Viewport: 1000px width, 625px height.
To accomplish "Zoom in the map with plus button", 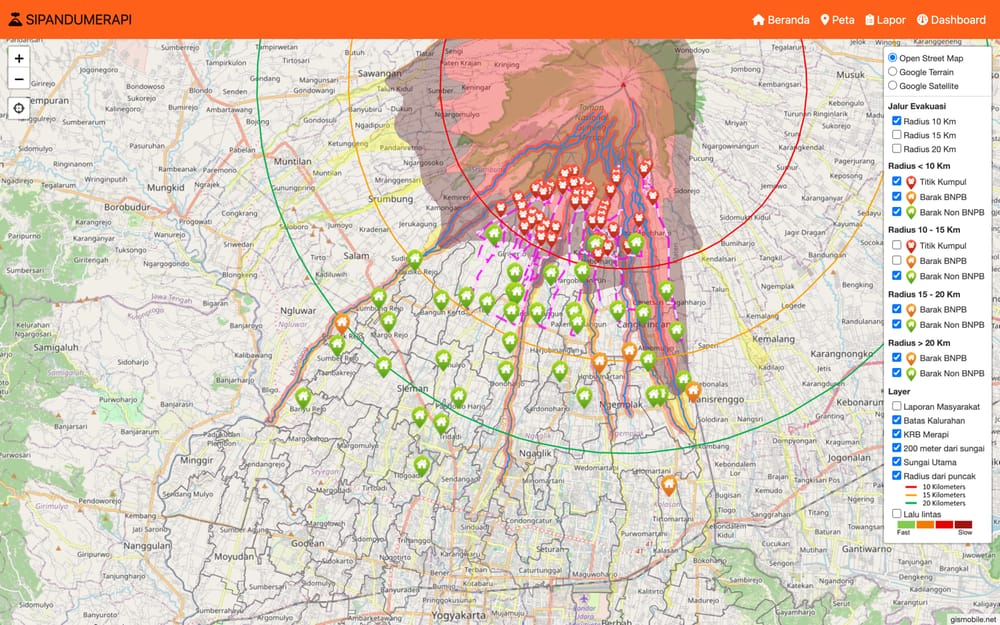I will click(19, 59).
